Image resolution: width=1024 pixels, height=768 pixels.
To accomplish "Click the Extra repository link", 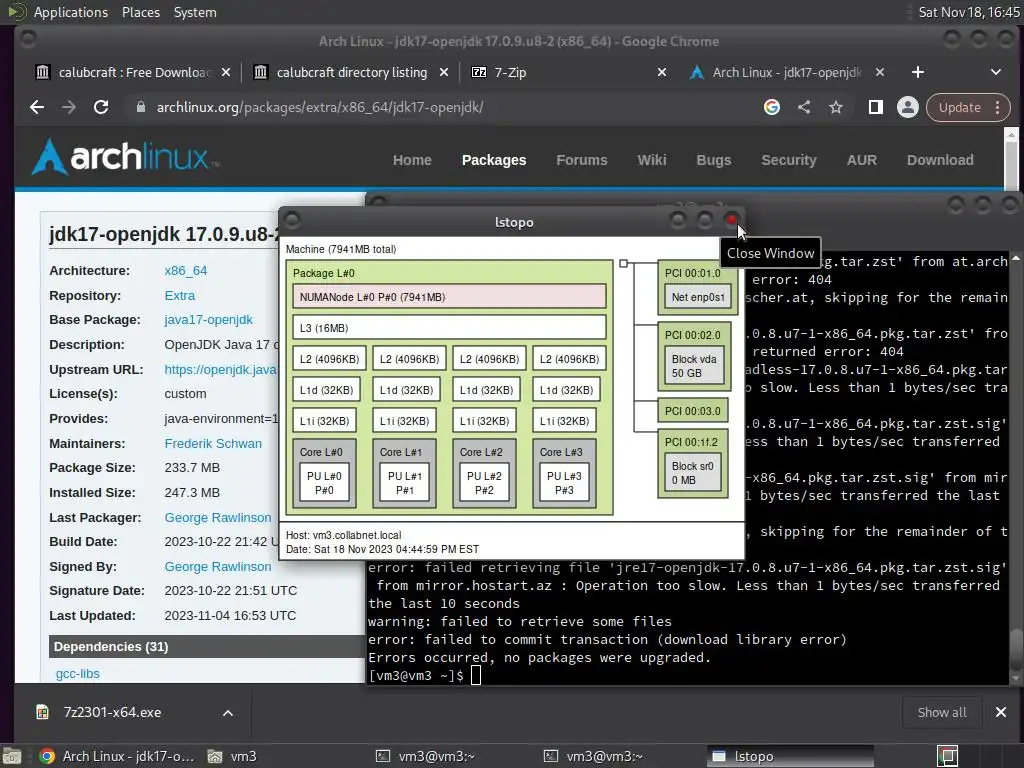I will [x=180, y=295].
